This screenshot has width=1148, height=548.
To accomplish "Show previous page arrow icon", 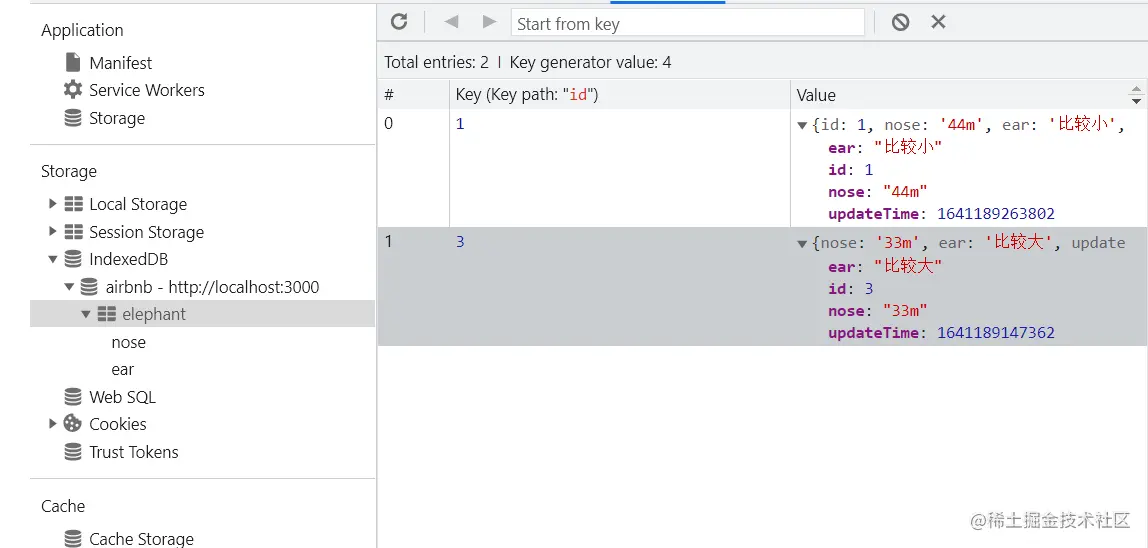I will tap(451, 22).
